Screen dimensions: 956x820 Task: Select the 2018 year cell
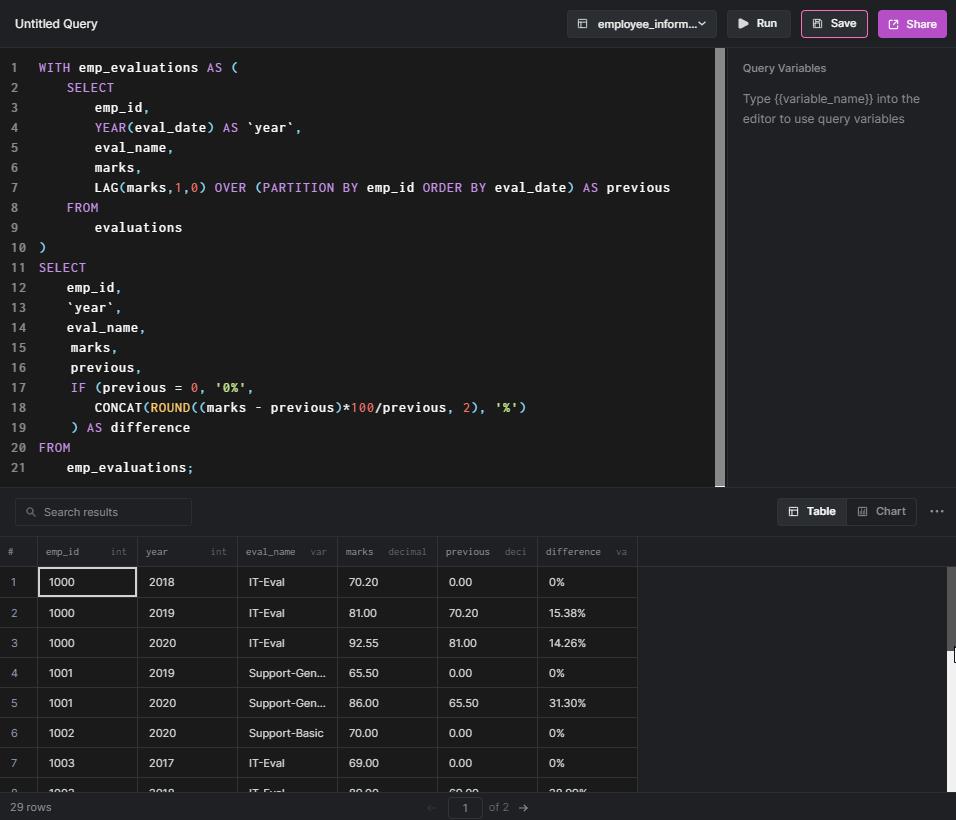coord(187,582)
